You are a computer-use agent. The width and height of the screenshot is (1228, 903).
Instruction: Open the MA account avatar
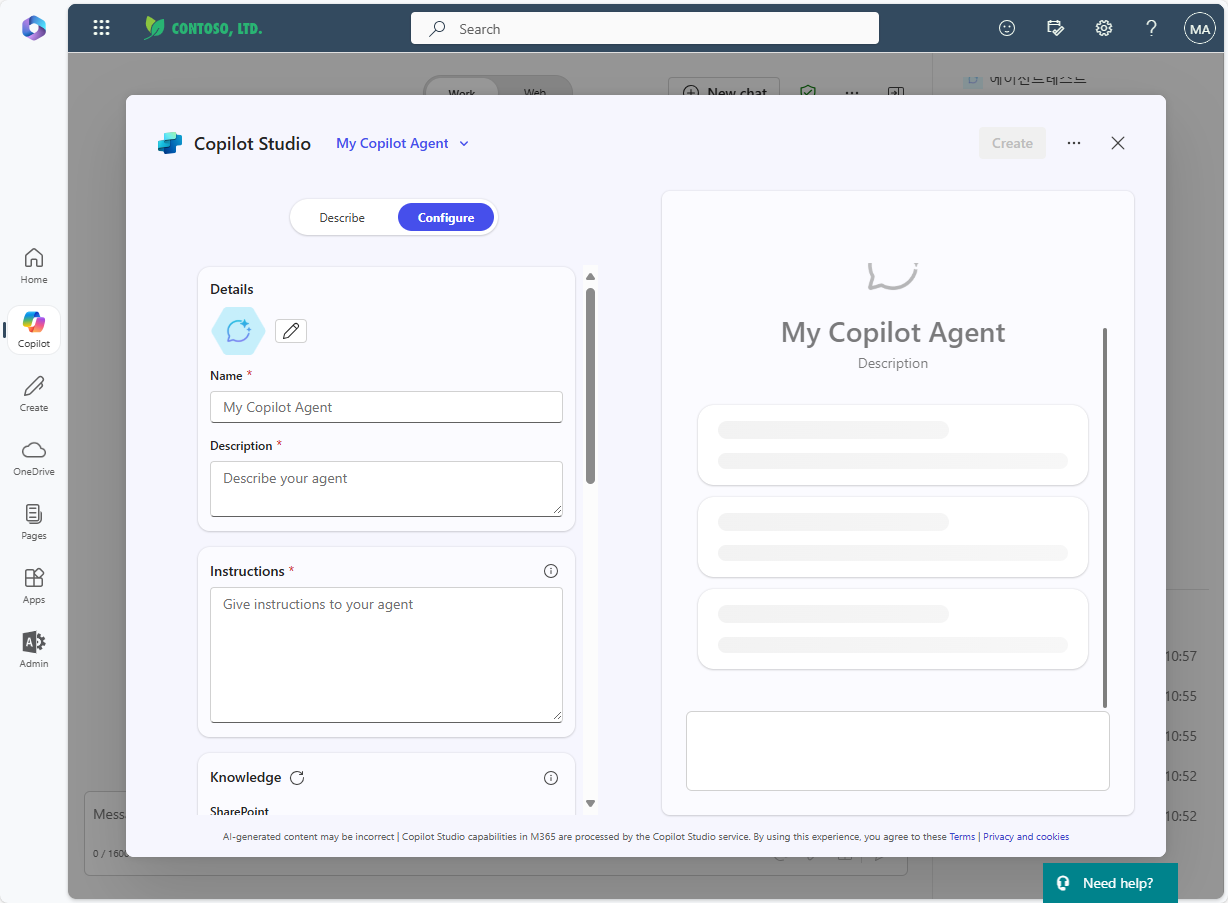coord(1200,29)
